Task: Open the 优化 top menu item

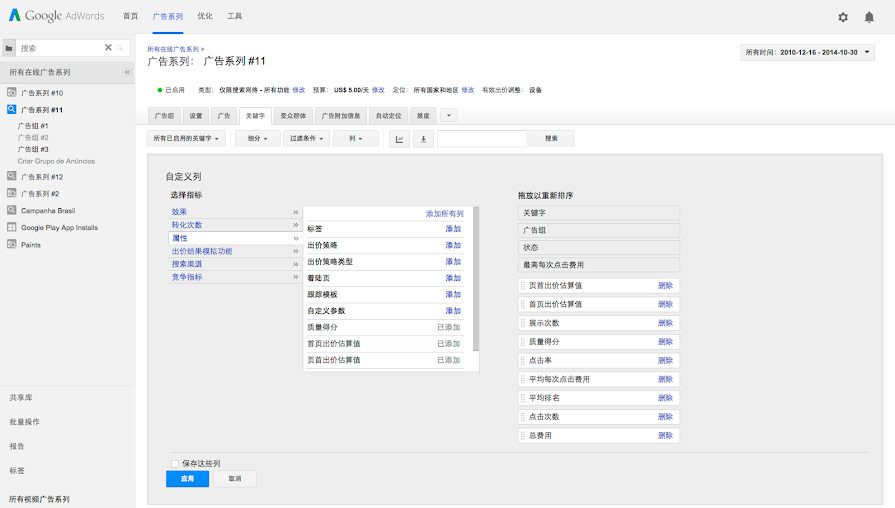Action: coord(205,17)
